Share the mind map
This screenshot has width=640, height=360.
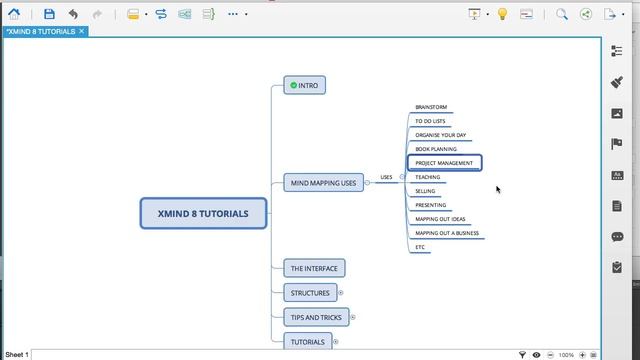(586, 14)
